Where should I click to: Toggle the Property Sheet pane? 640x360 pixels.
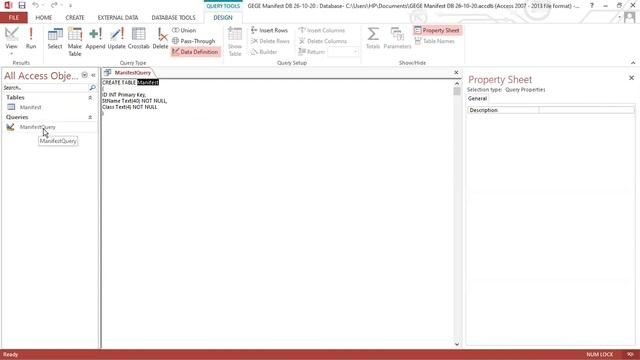tap(437, 30)
